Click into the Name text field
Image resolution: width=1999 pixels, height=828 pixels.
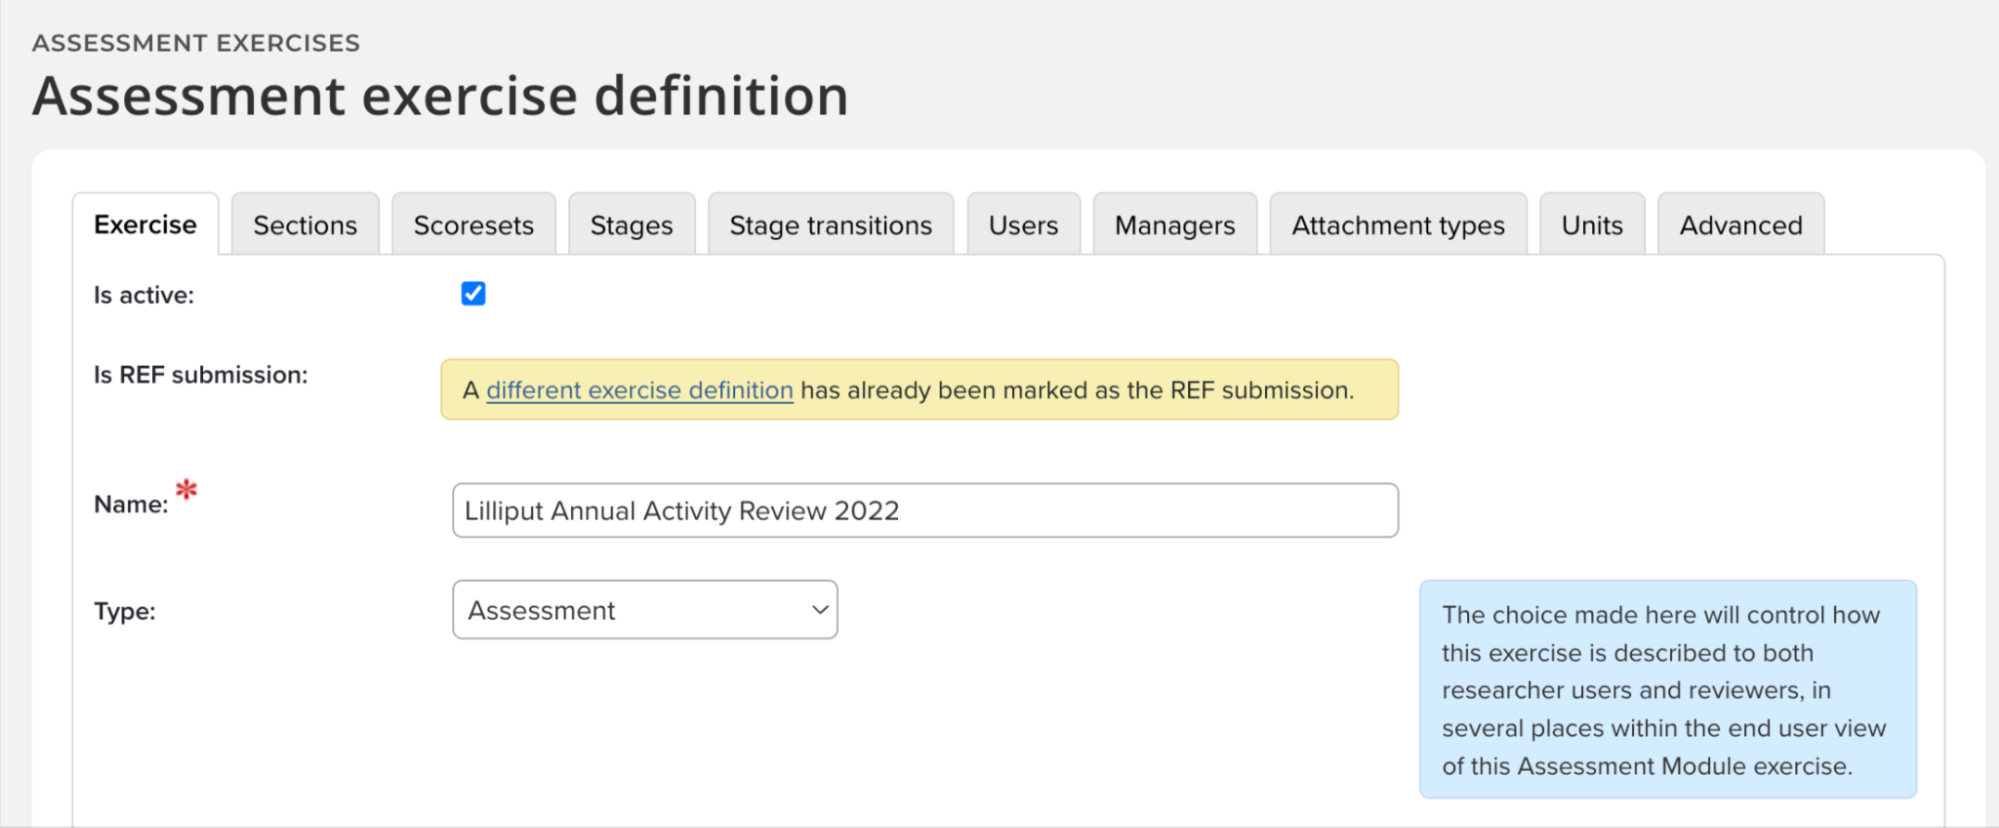click(x=925, y=511)
